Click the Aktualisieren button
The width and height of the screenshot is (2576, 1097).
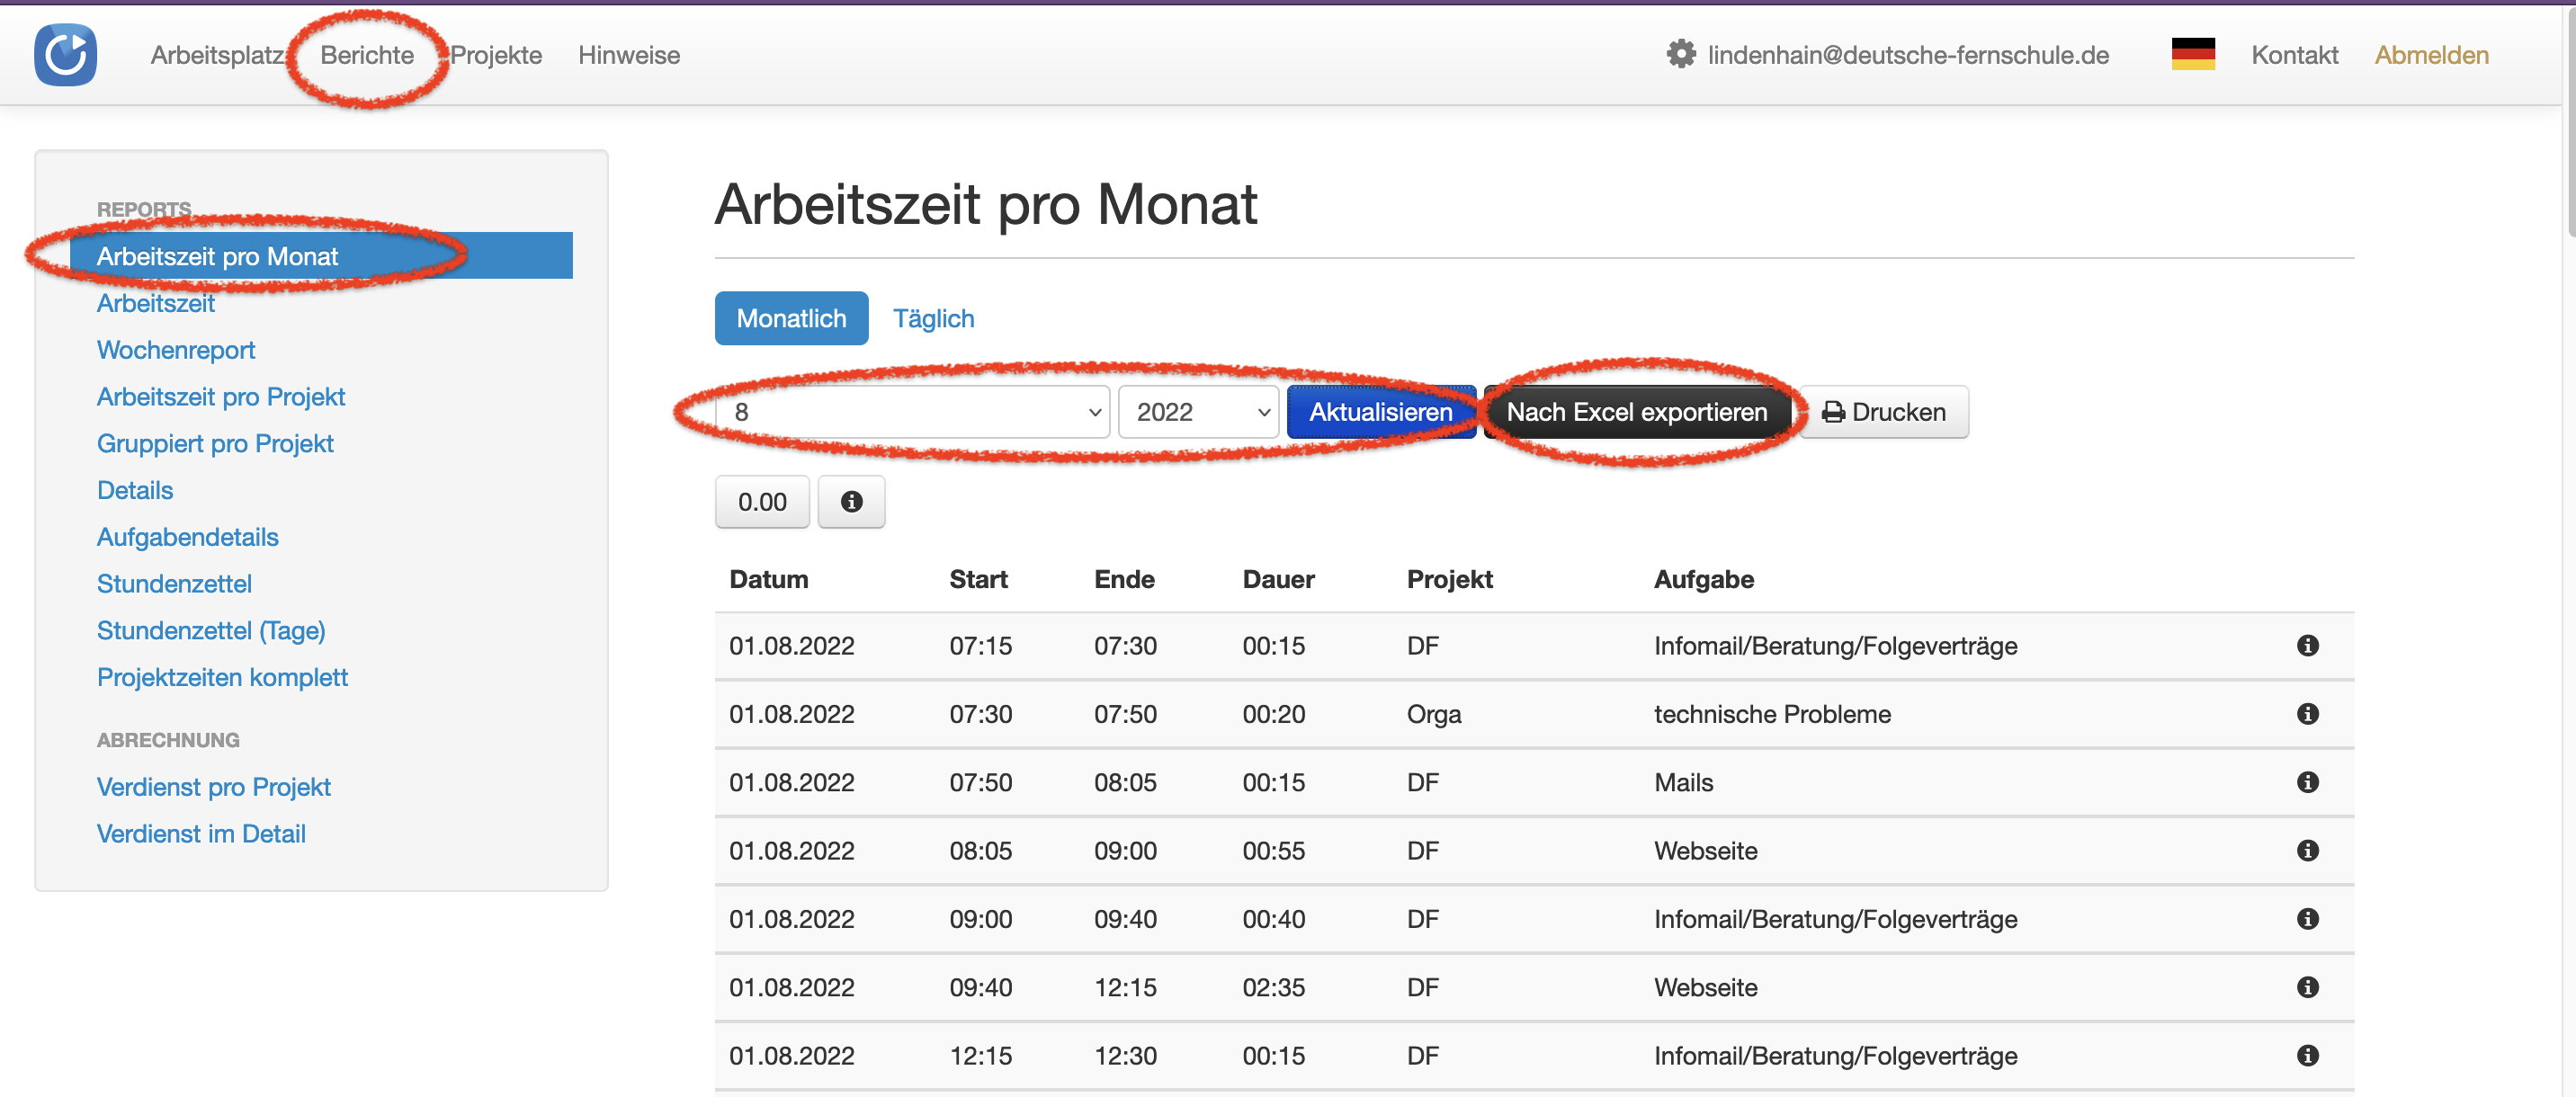coord(1380,412)
